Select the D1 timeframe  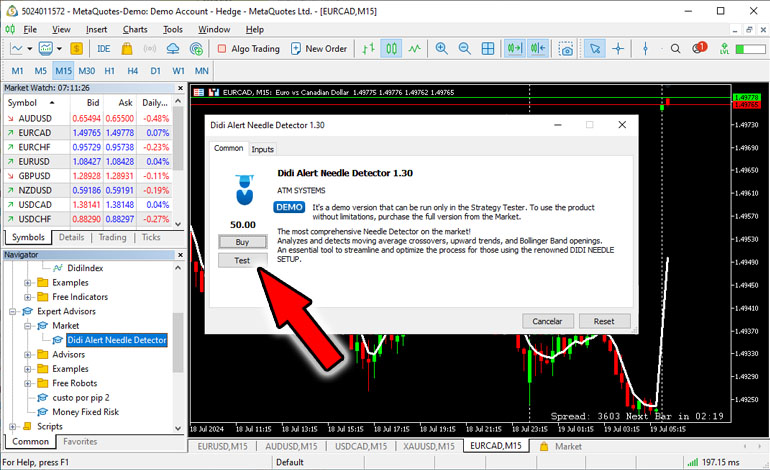pos(155,71)
